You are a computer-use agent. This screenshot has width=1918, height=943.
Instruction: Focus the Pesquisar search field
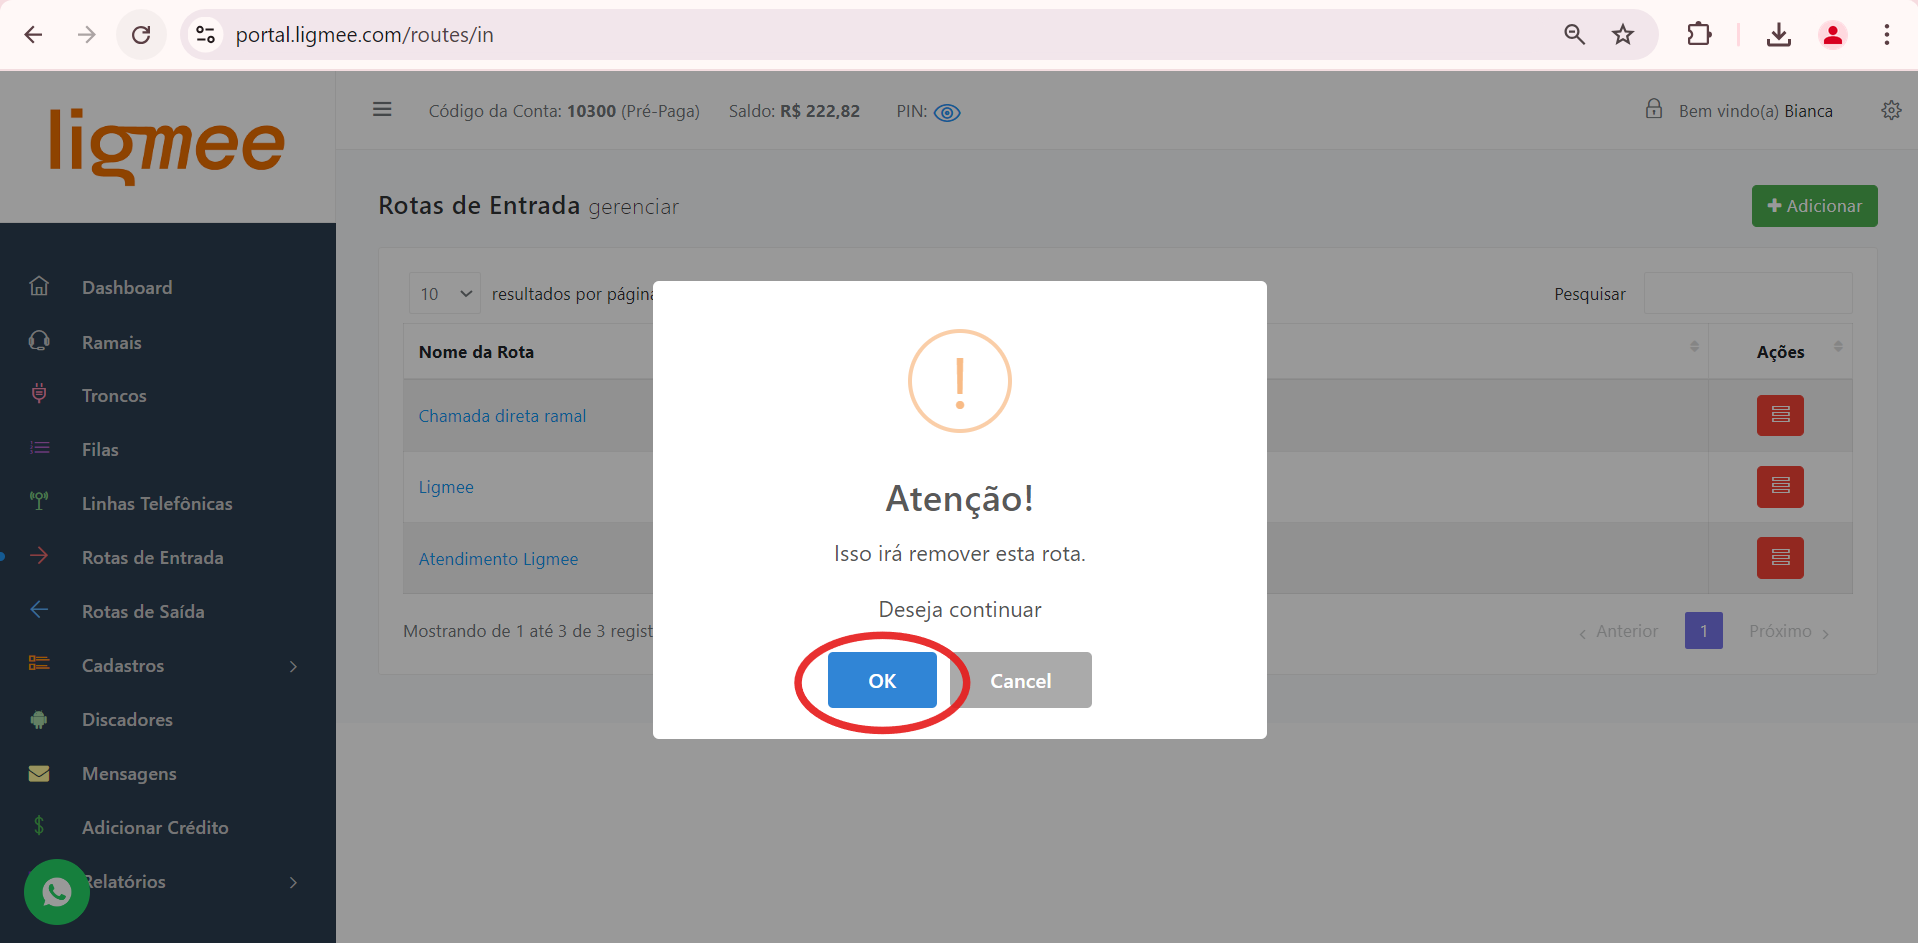coord(1747,294)
